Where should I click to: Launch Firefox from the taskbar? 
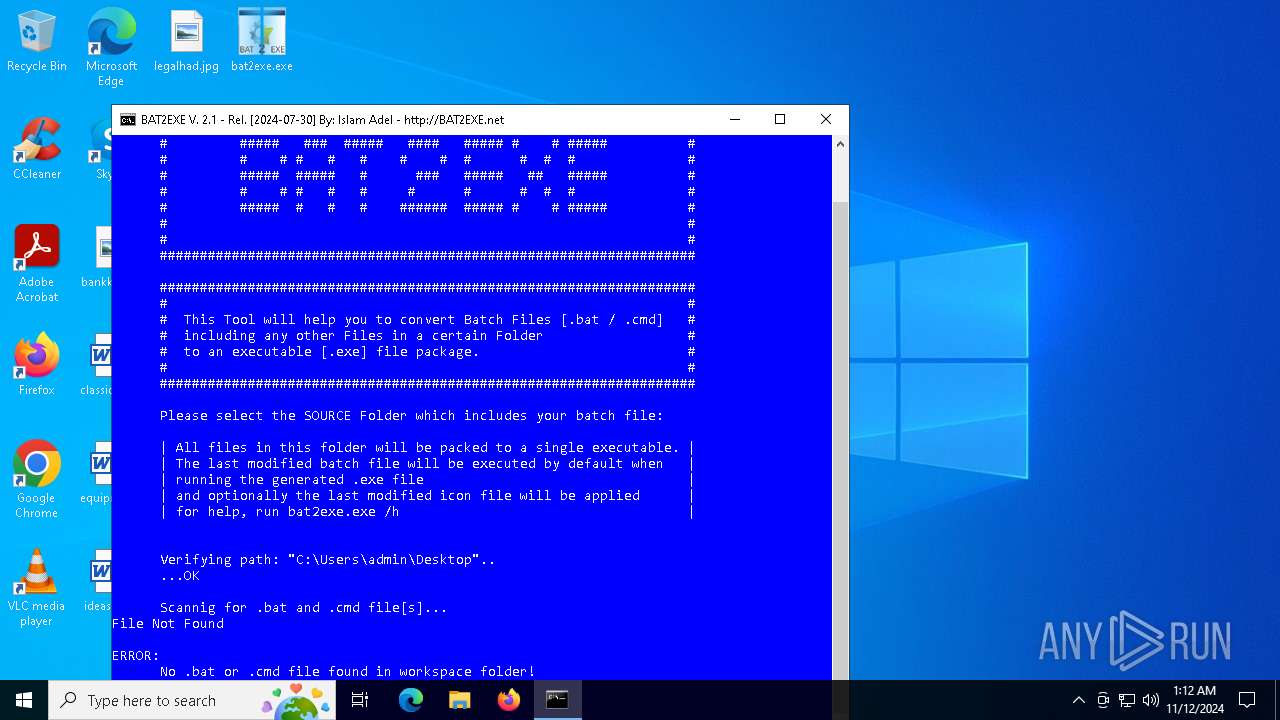coord(508,700)
